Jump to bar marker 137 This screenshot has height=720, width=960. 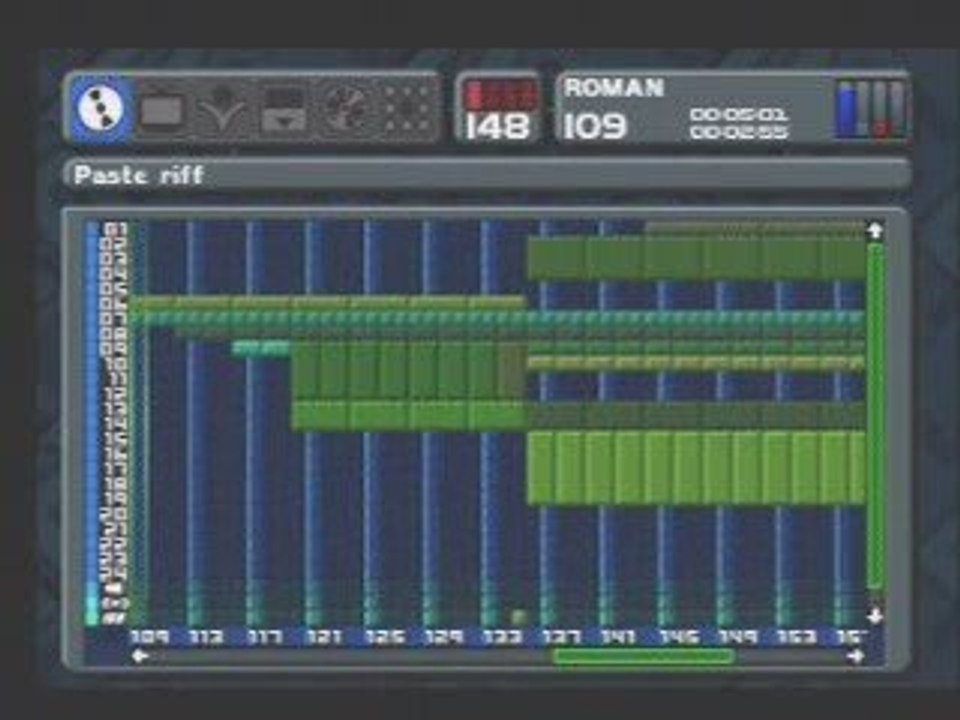[560, 637]
